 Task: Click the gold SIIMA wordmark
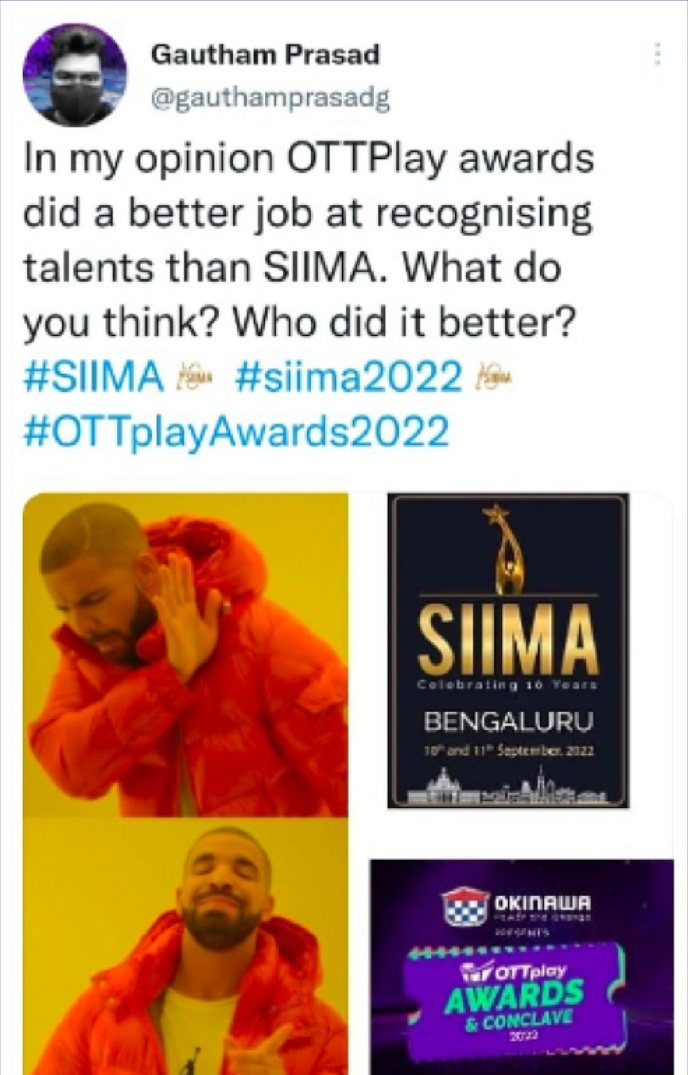coord(508,639)
